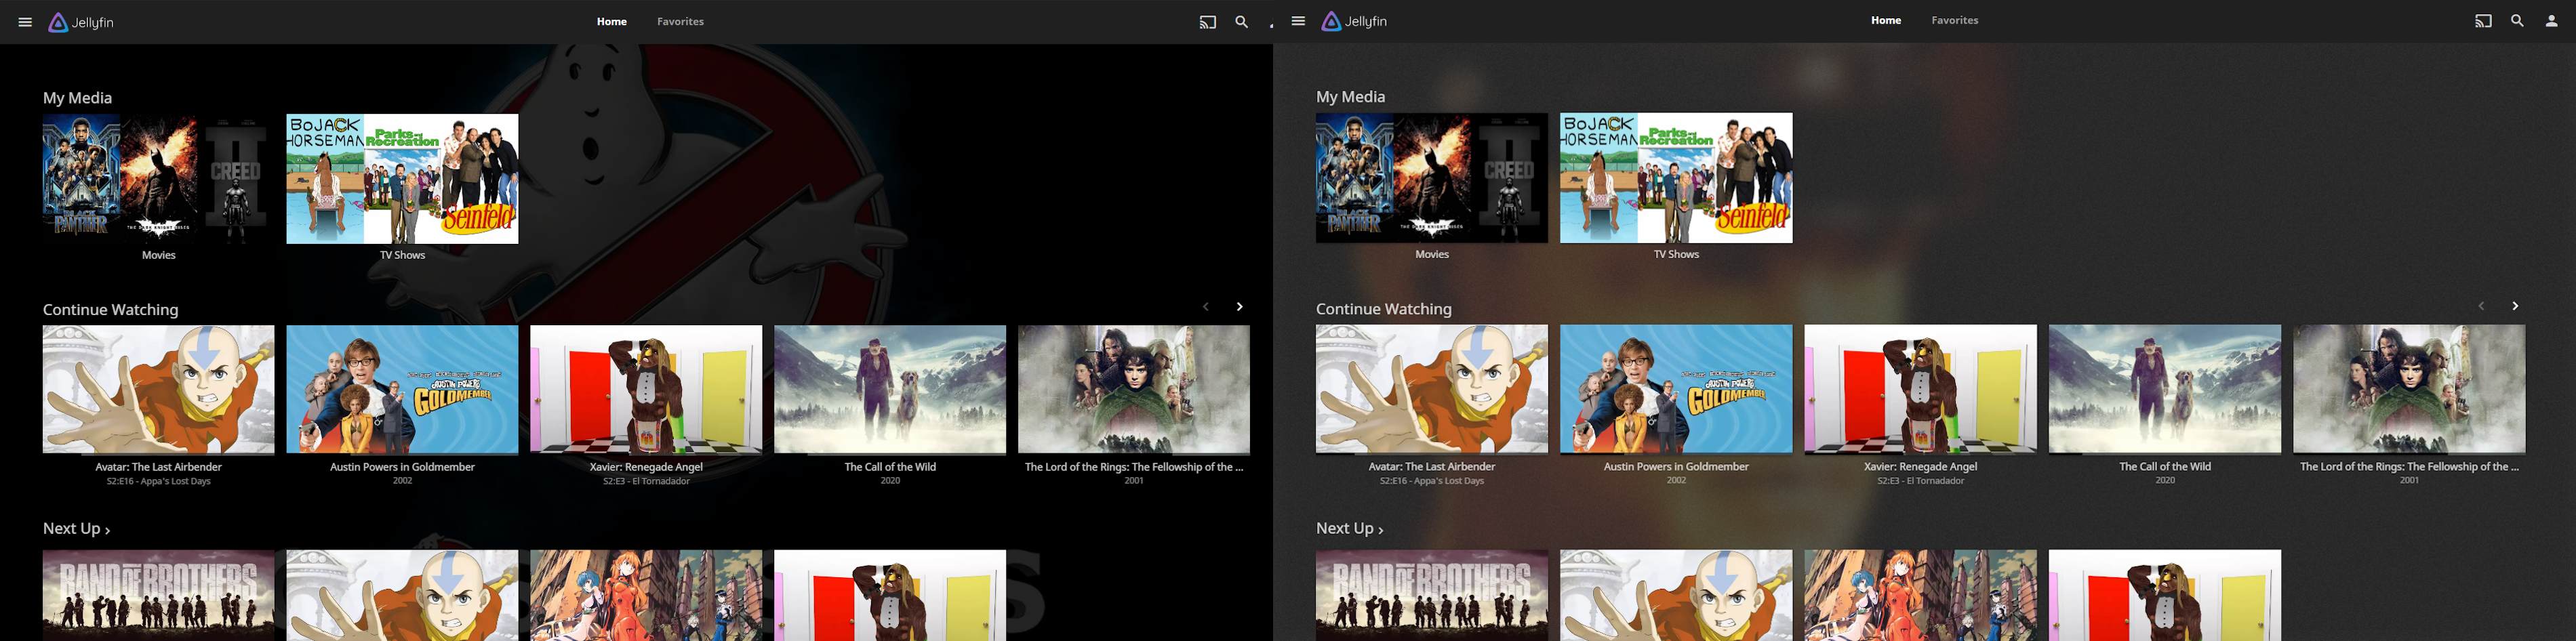Select Favorites tab in right window
2576x641 pixels.
click(1955, 21)
